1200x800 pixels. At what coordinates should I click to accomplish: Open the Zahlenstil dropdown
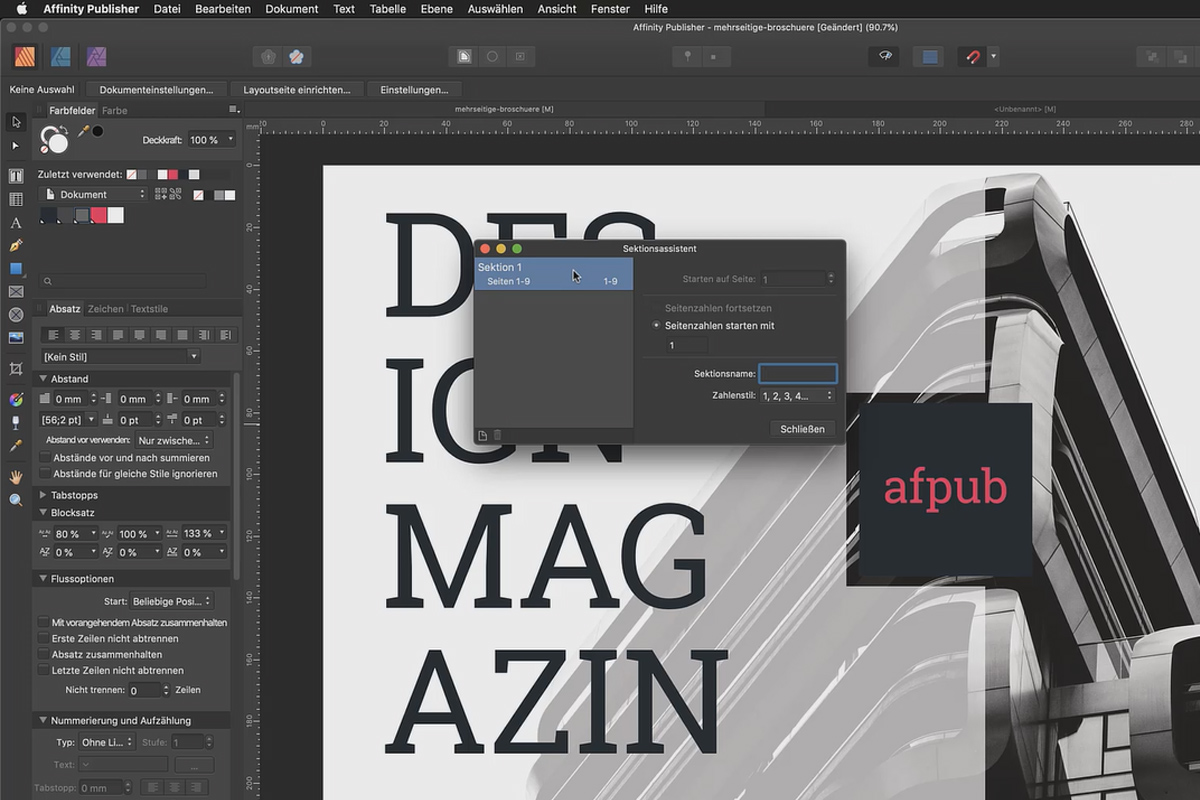(798, 395)
